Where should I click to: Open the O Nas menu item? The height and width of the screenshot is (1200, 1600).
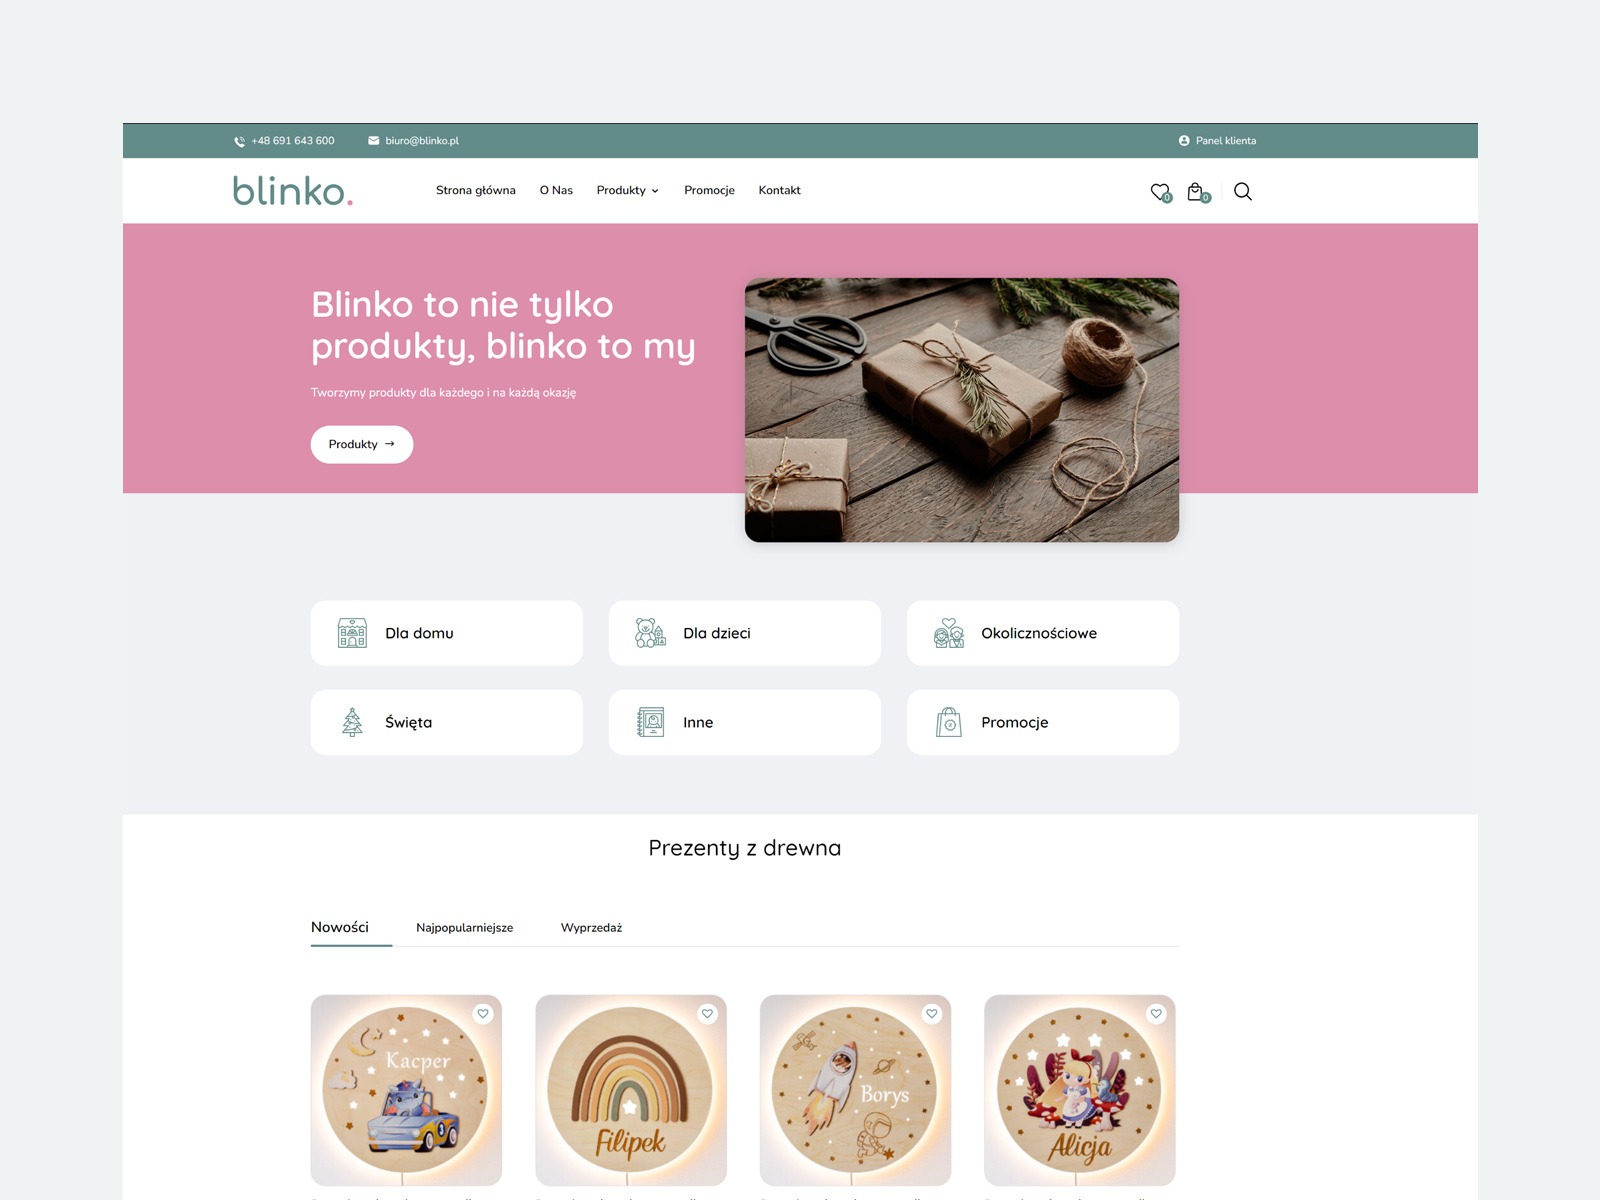556,190
